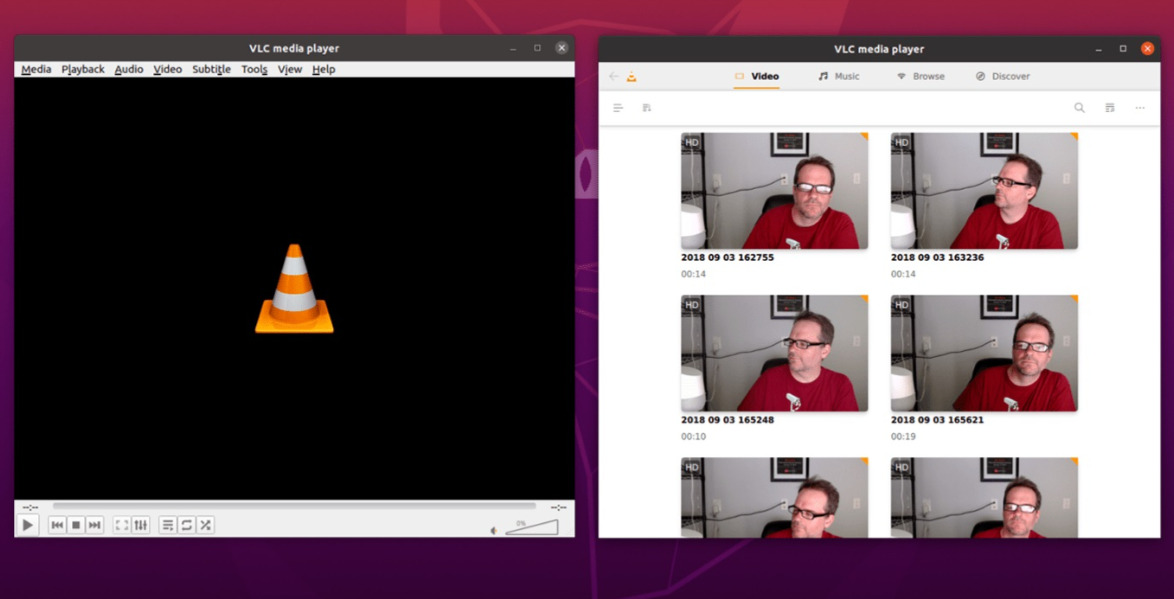Toggle the playlist view in left player
Screen dimensions: 1174x599
click(x=168, y=525)
